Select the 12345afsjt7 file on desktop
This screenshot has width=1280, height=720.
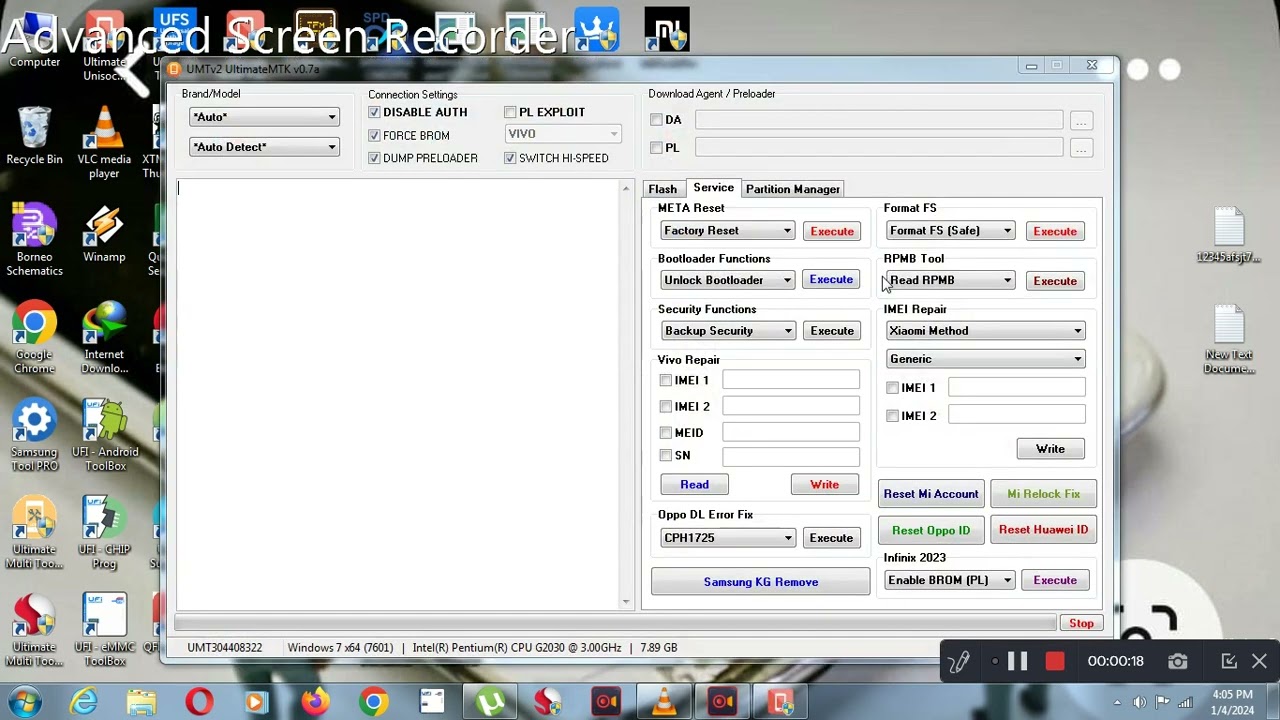(x=1229, y=236)
